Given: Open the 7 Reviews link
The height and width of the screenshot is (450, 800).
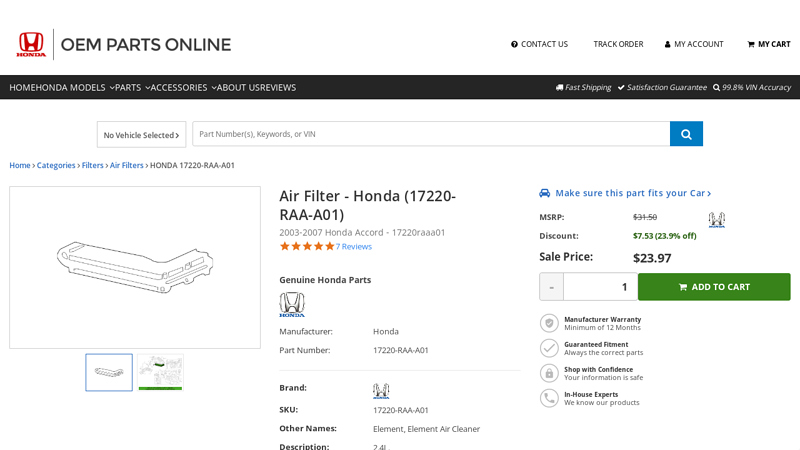Looking at the screenshot, I should (353, 246).
